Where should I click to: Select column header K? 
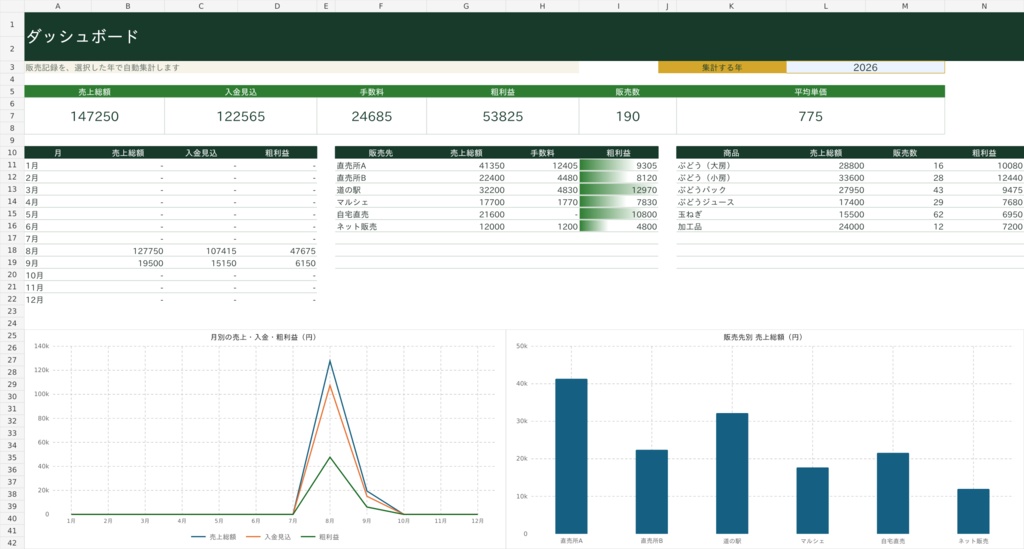pyautogui.click(x=731, y=6)
